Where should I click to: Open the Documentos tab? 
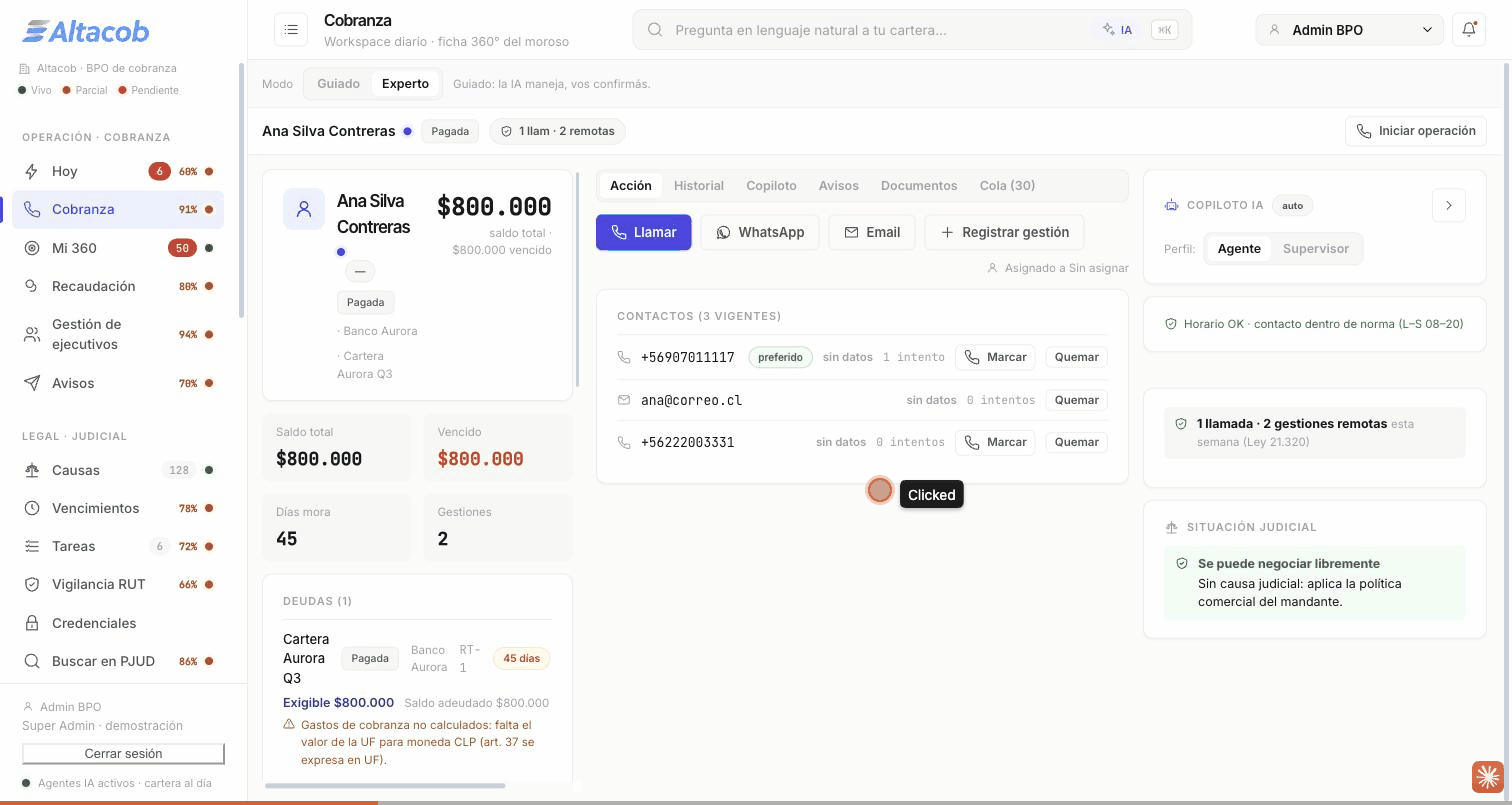pos(919,185)
